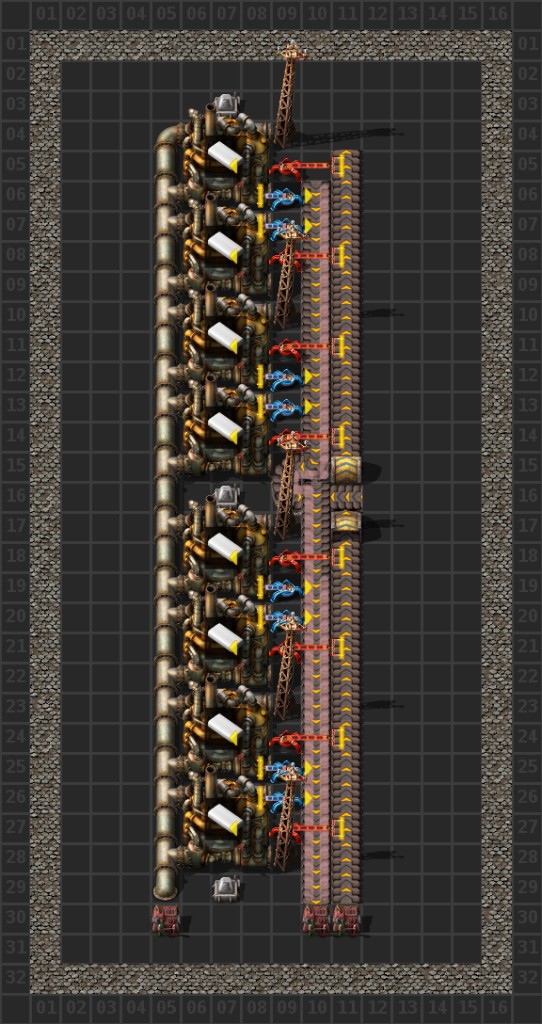This screenshot has height=1024, width=542.
Task: Click power pole top in grid row 01
Action: pyautogui.click(x=292, y=51)
